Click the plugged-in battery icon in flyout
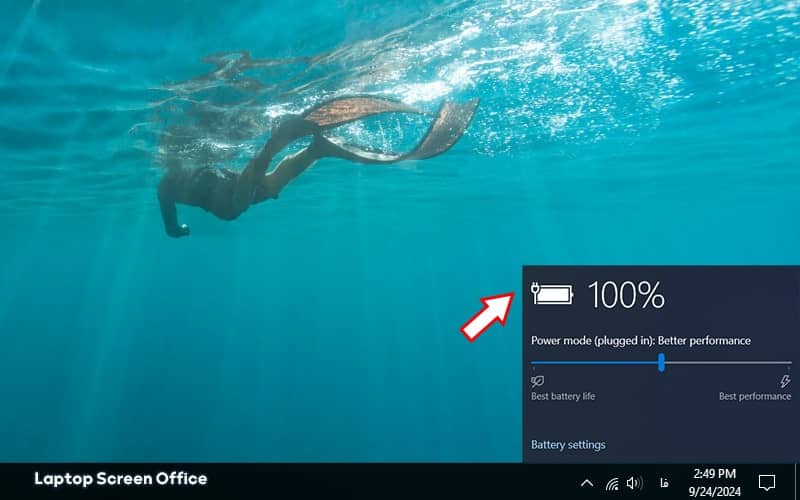This screenshot has width=800, height=500. pyautogui.click(x=552, y=294)
